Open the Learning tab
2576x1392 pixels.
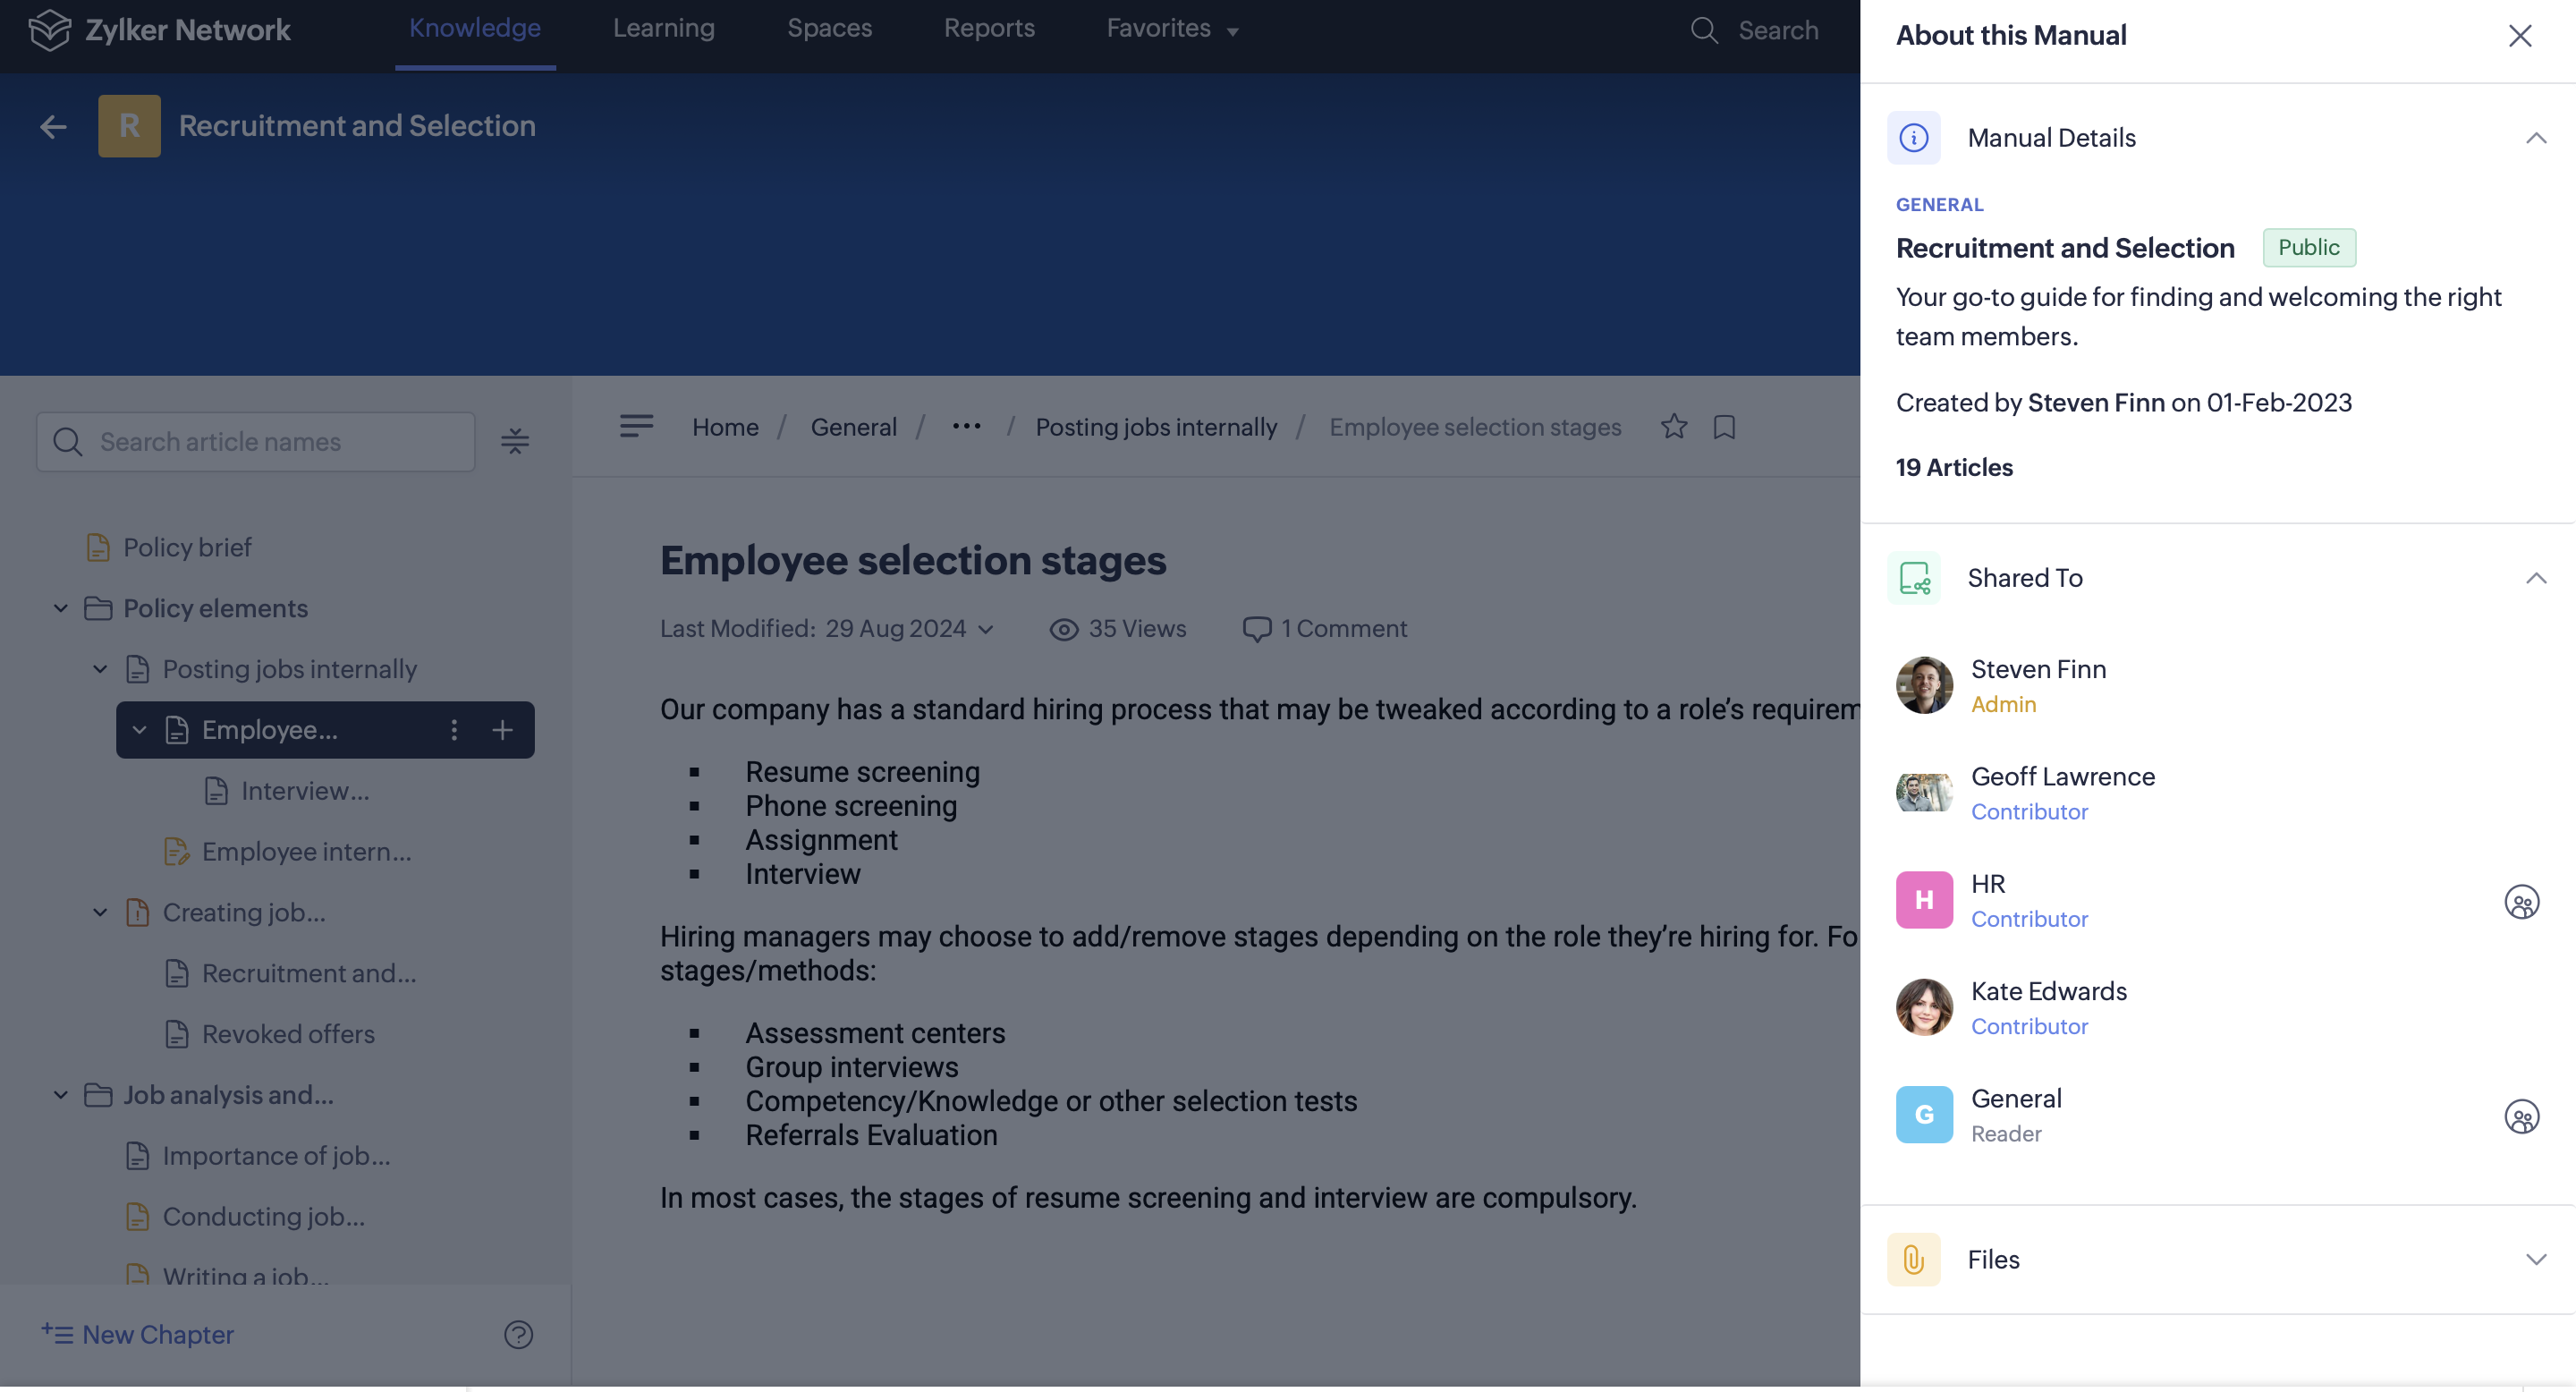pyautogui.click(x=663, y=29)
